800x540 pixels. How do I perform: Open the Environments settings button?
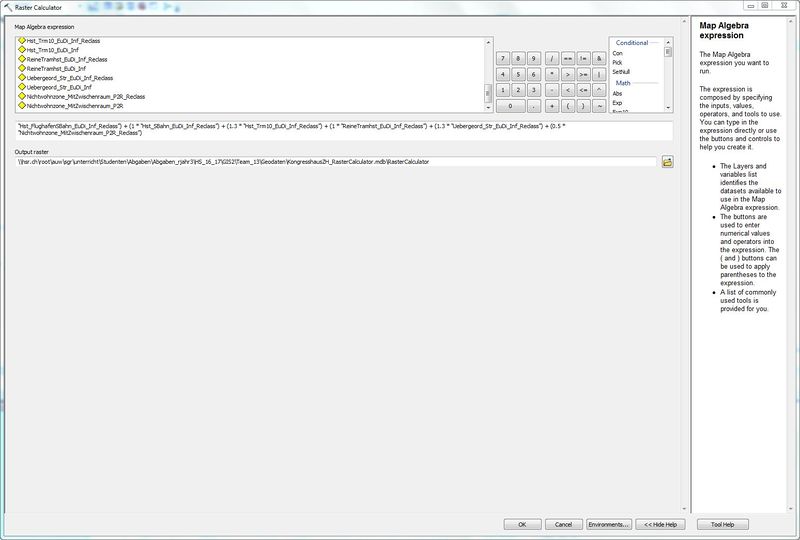pos(608,524)
